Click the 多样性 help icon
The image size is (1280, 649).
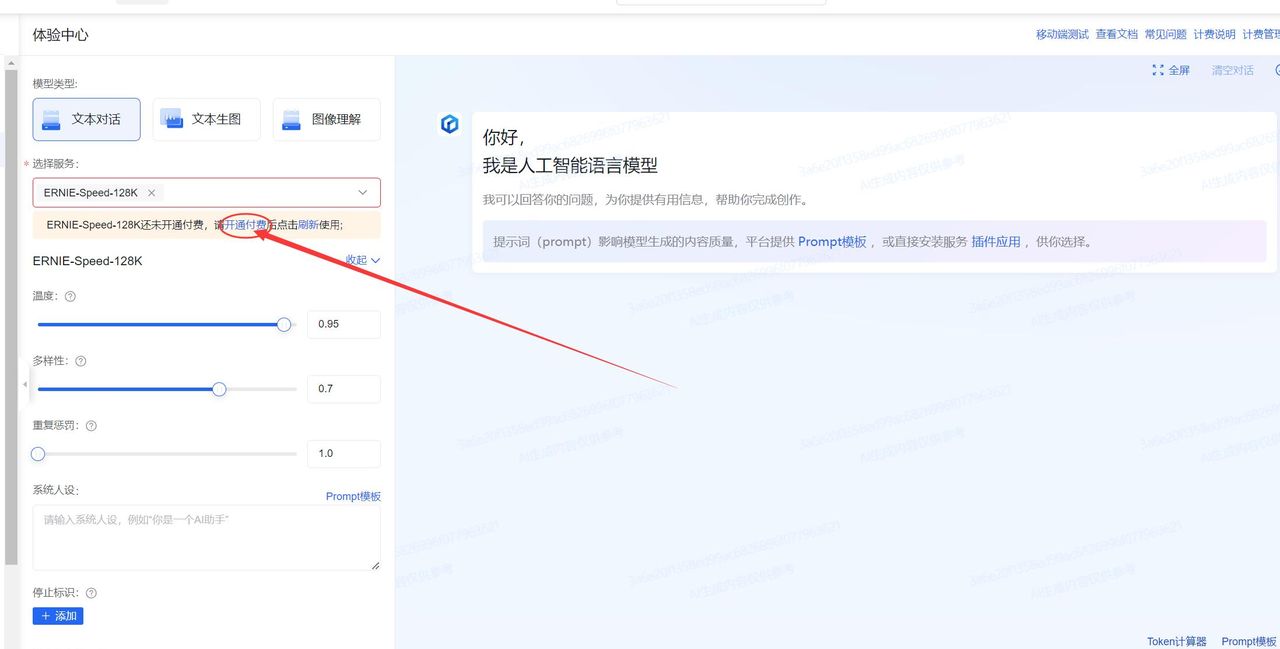(x=81, y=361)
